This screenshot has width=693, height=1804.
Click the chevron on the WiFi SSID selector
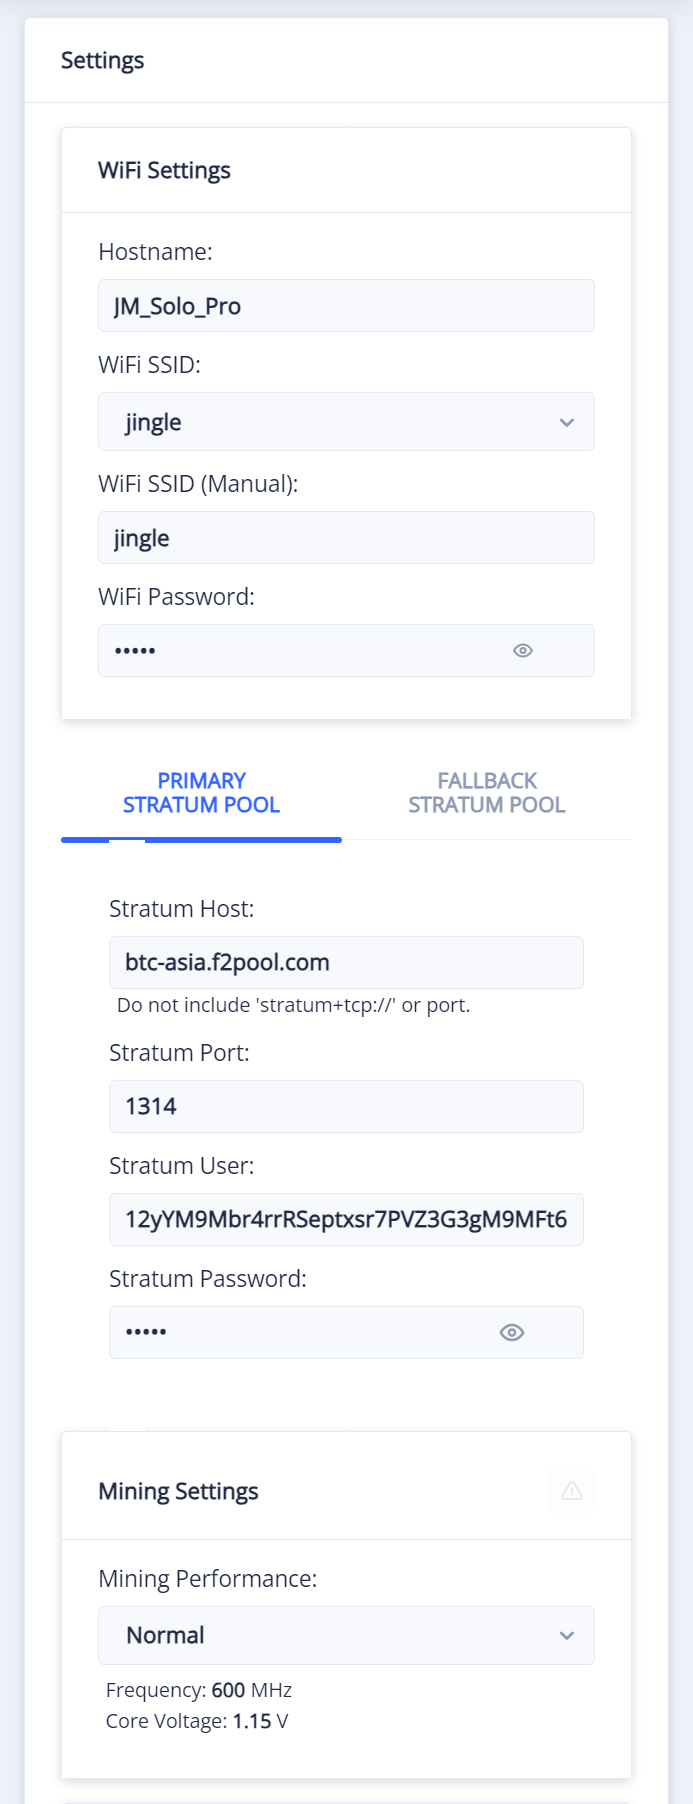point(567,421)
